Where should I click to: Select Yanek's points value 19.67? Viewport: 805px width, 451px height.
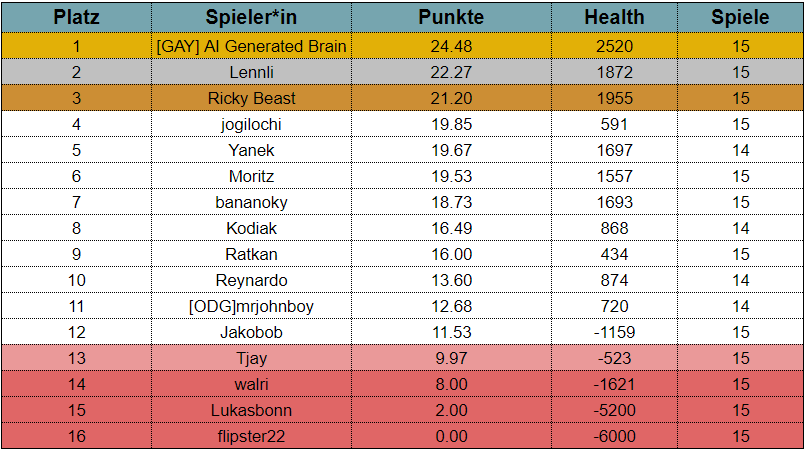coord(451,150)
